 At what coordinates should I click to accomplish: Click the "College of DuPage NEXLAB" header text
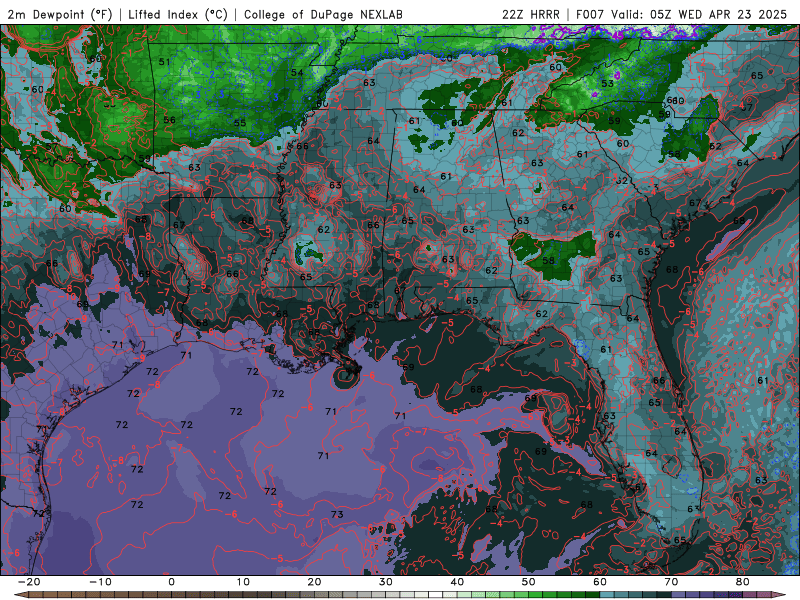pyautogui.click(x=323, y=14)
